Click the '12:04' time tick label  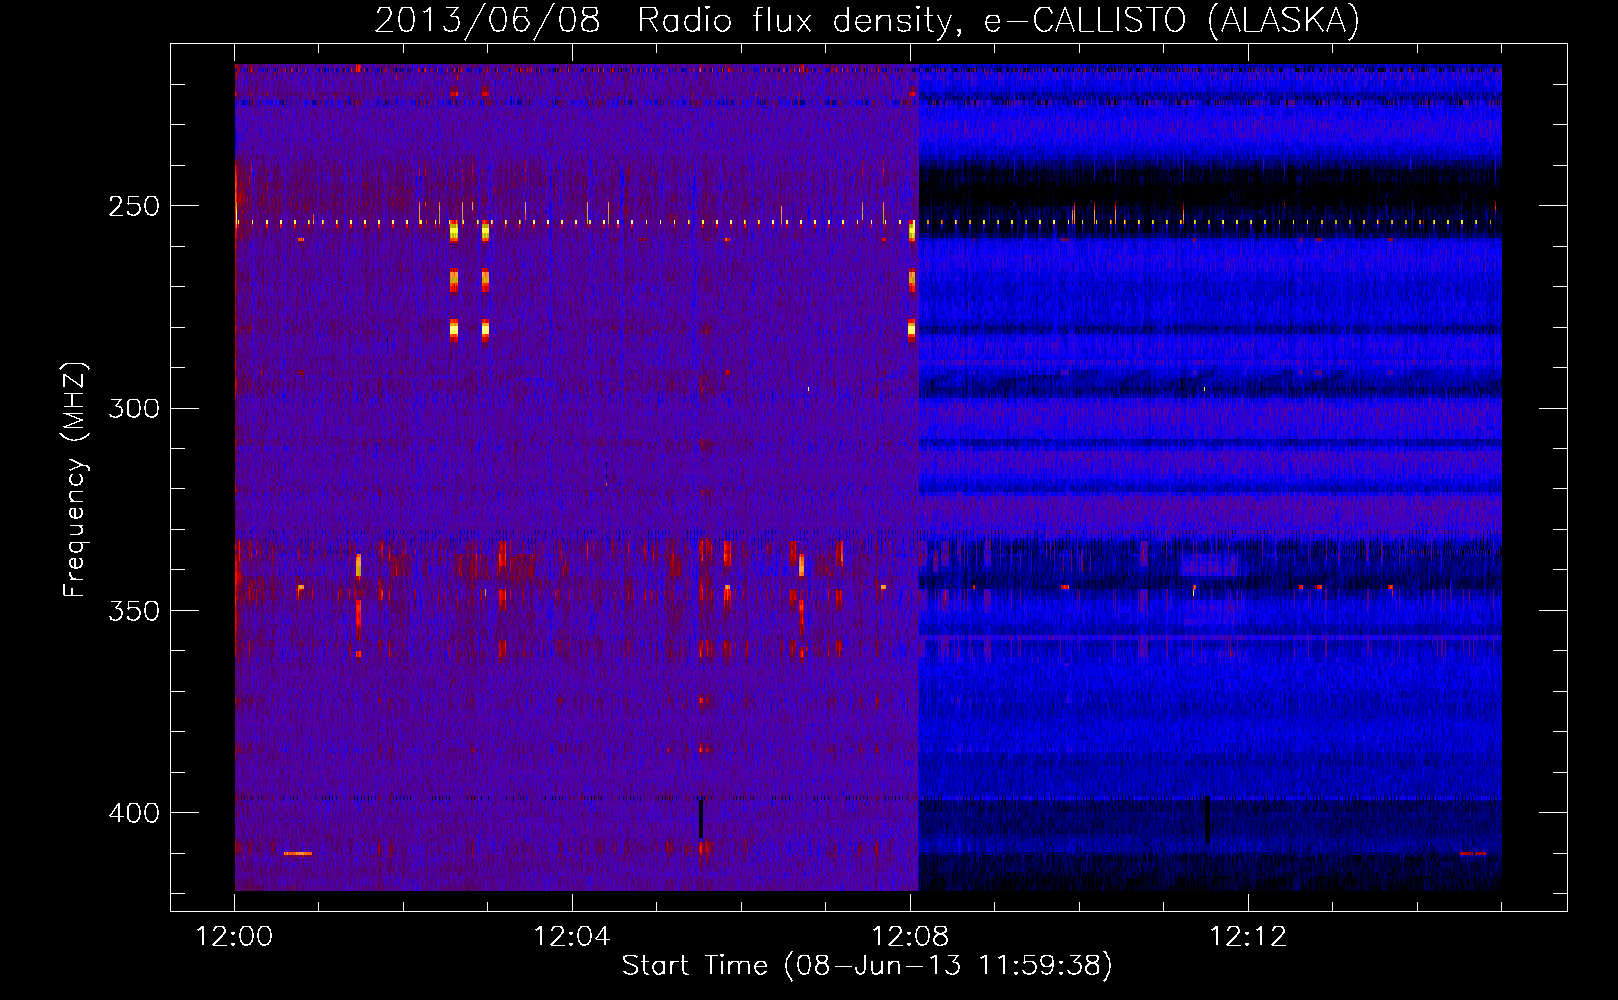tap(572, 937)
